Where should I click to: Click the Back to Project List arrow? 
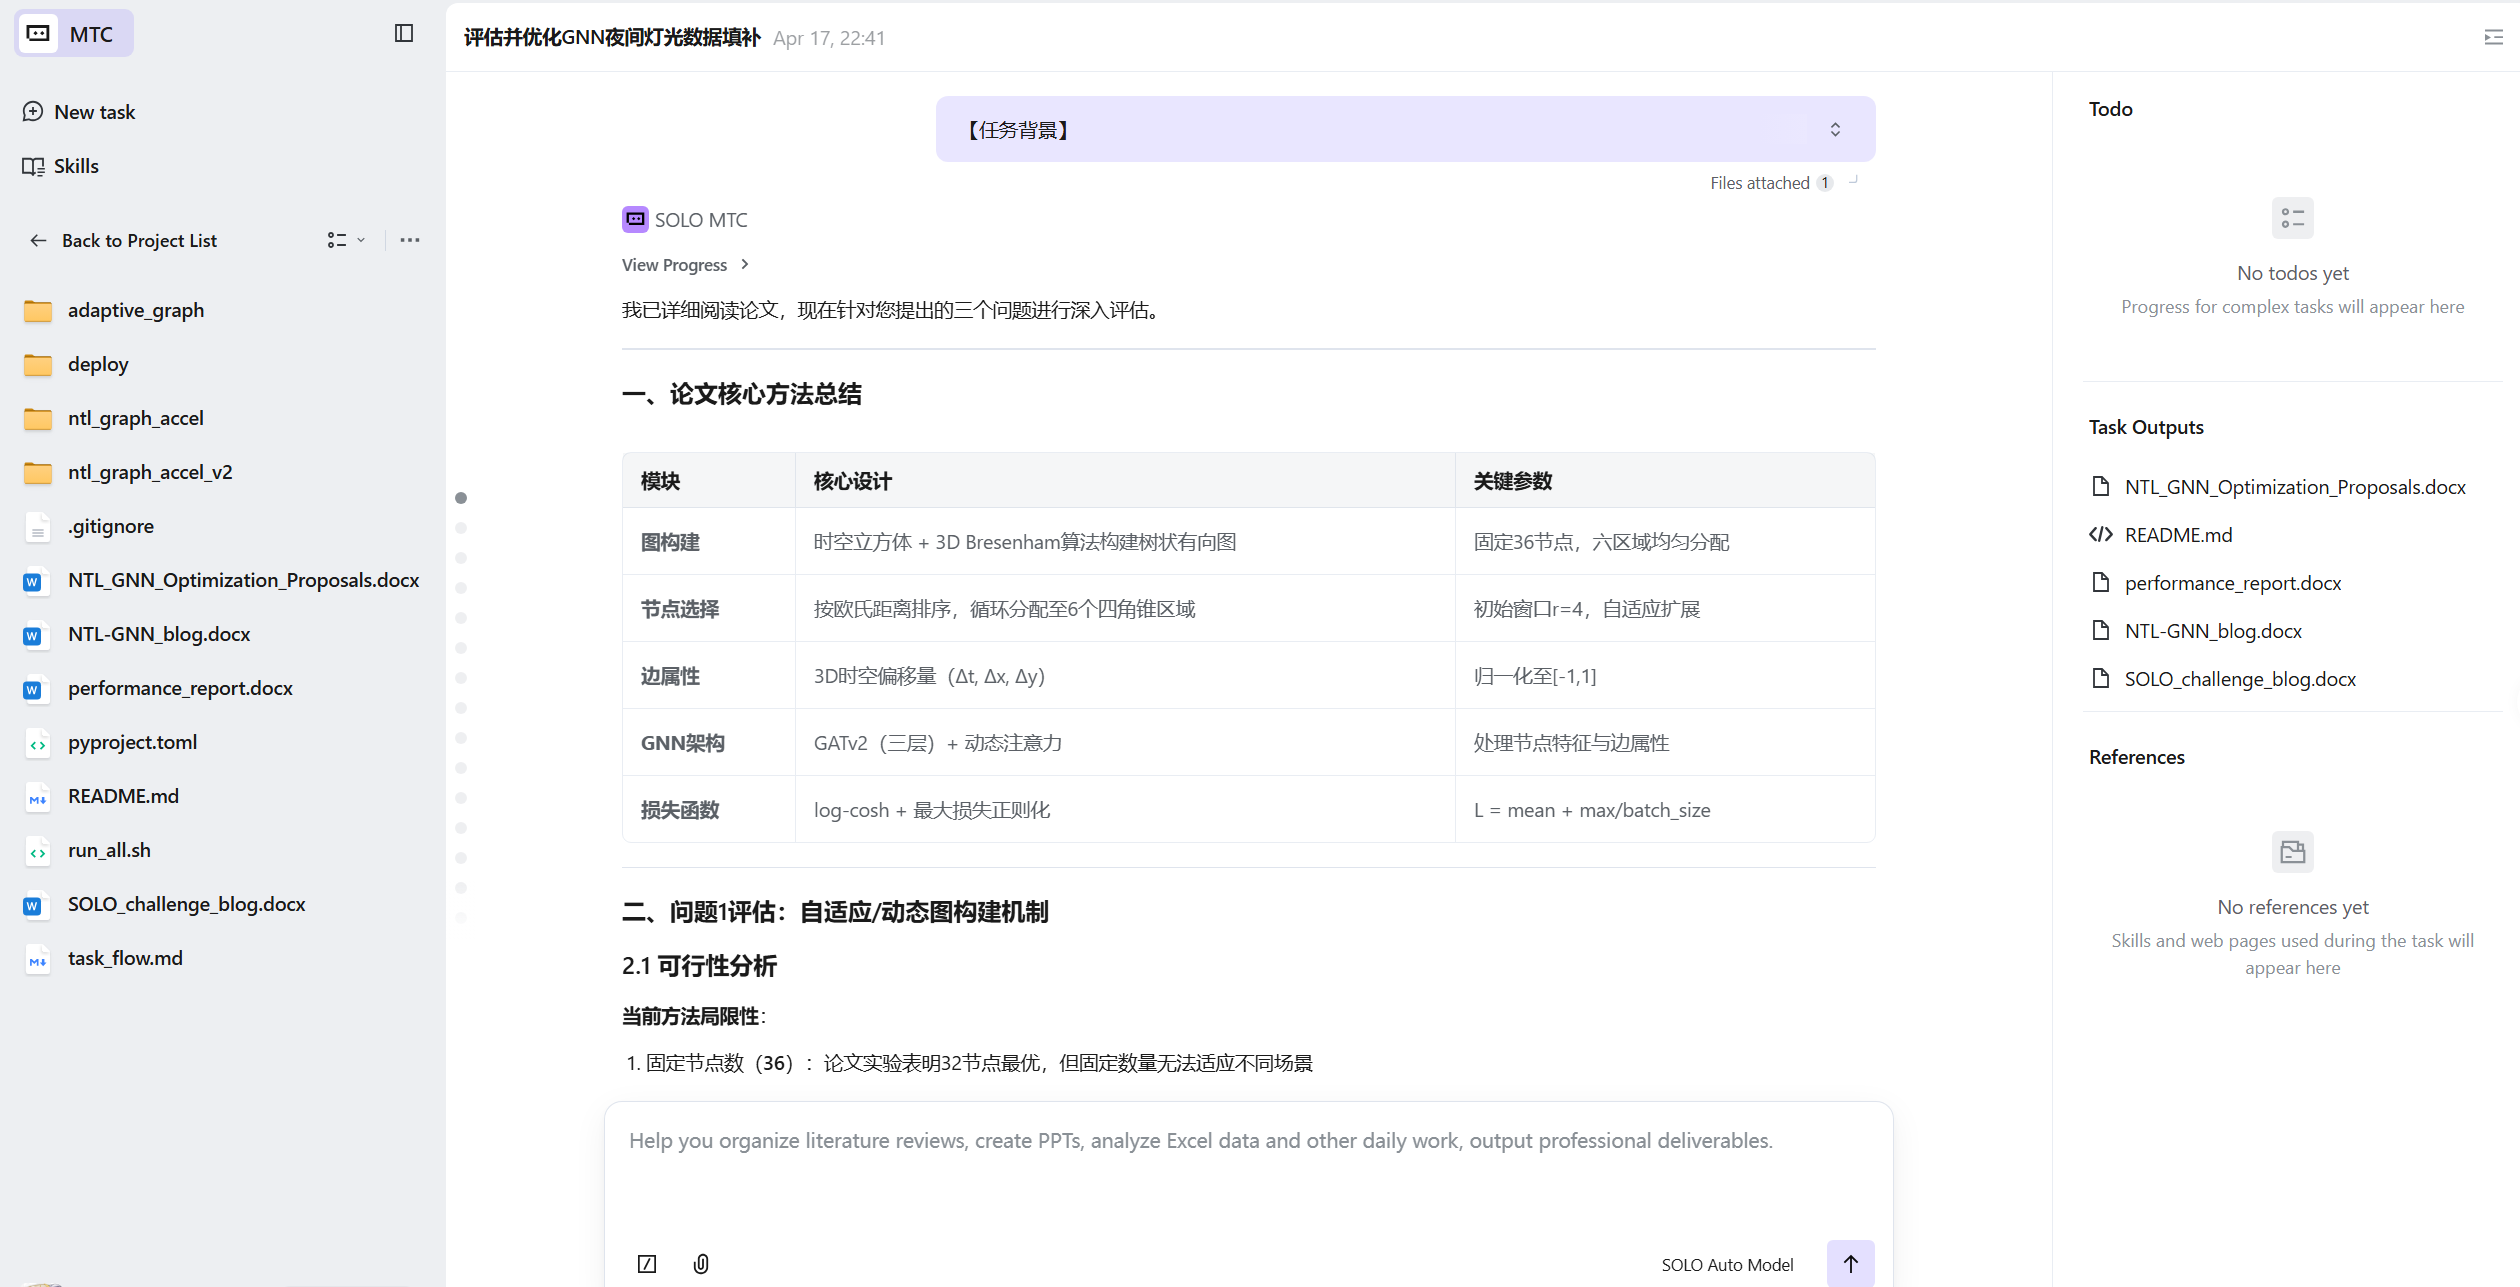38,240
